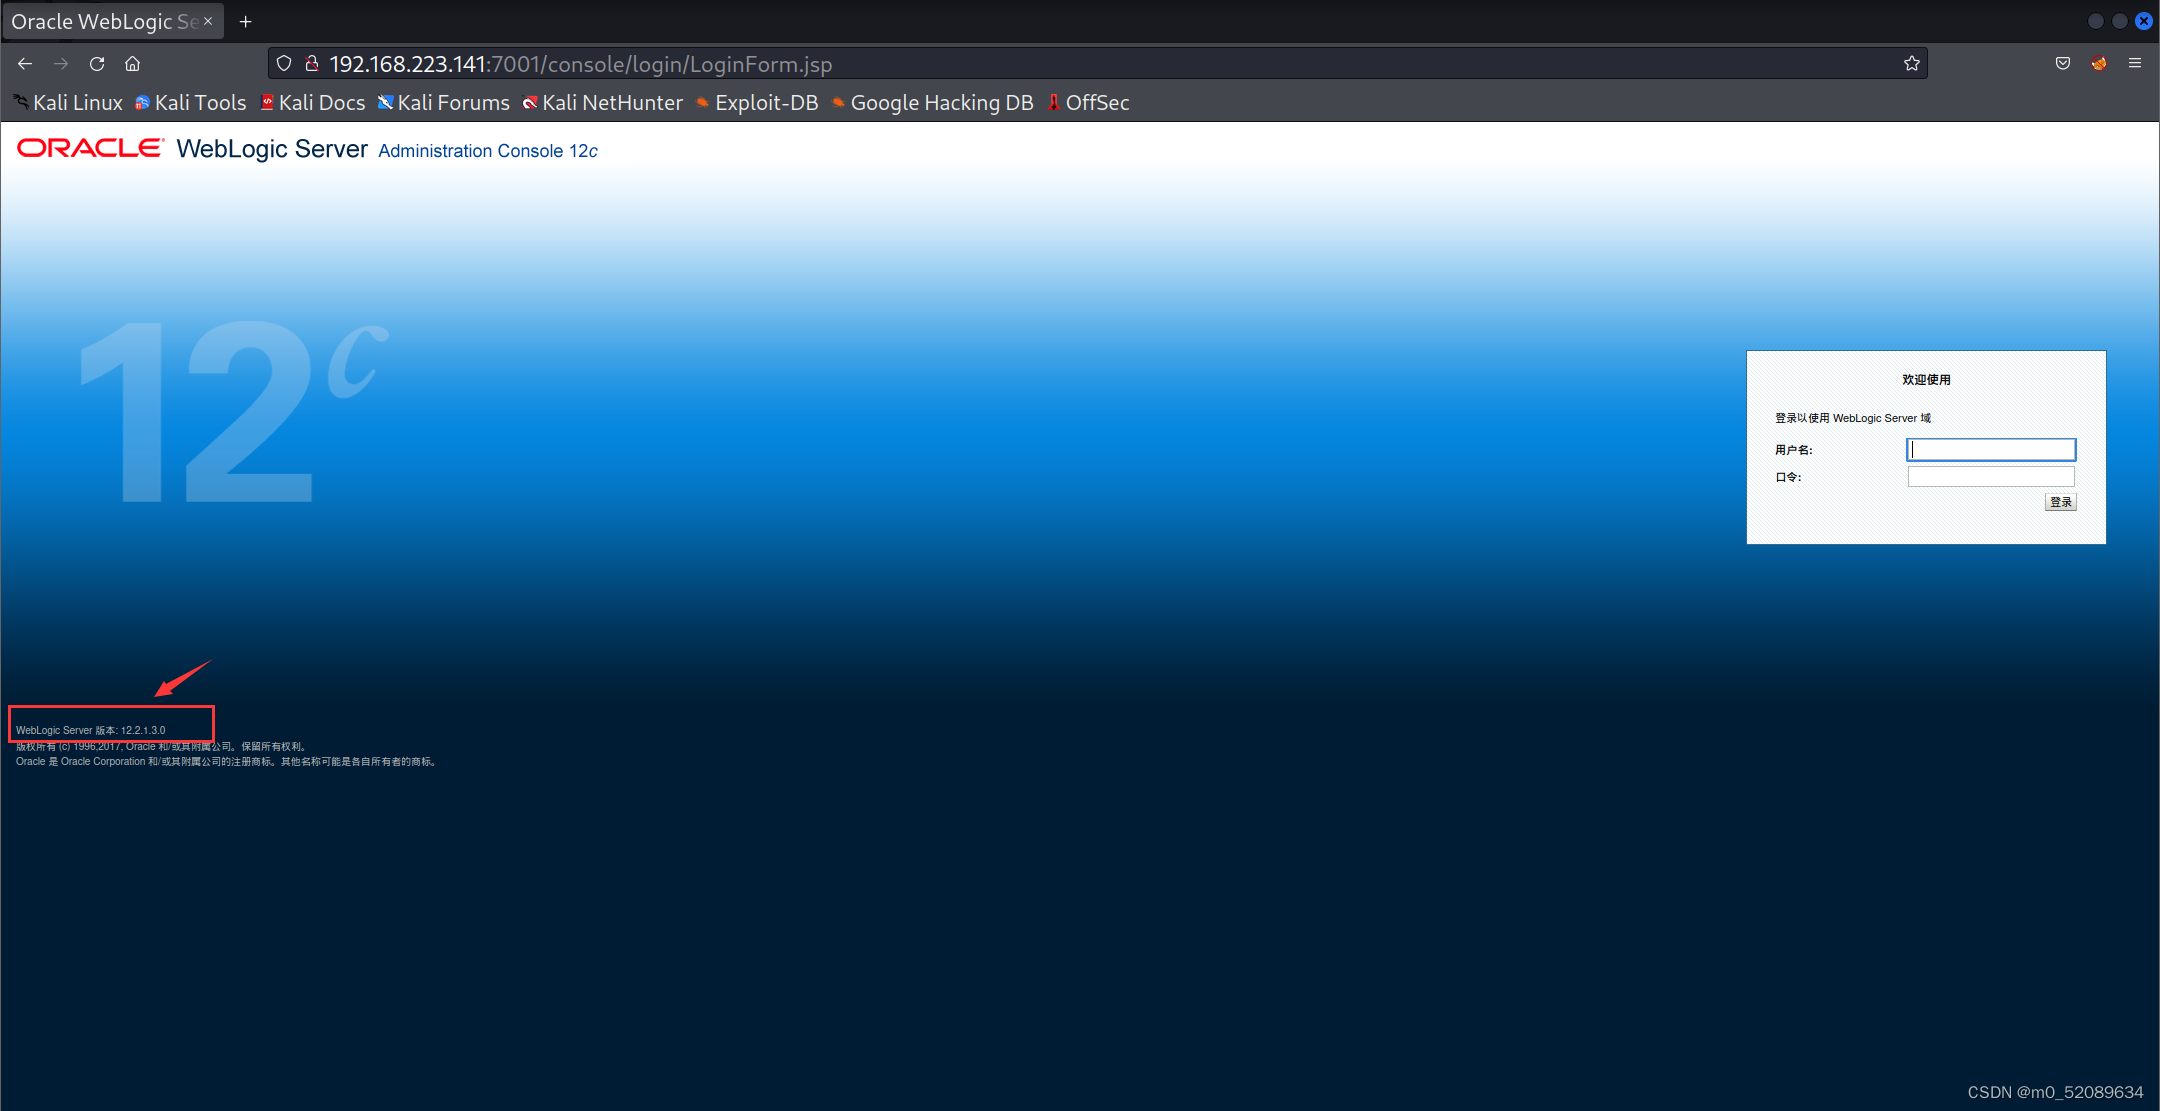
Task: Click the browser back arrow
Action: tap(25, 64)
